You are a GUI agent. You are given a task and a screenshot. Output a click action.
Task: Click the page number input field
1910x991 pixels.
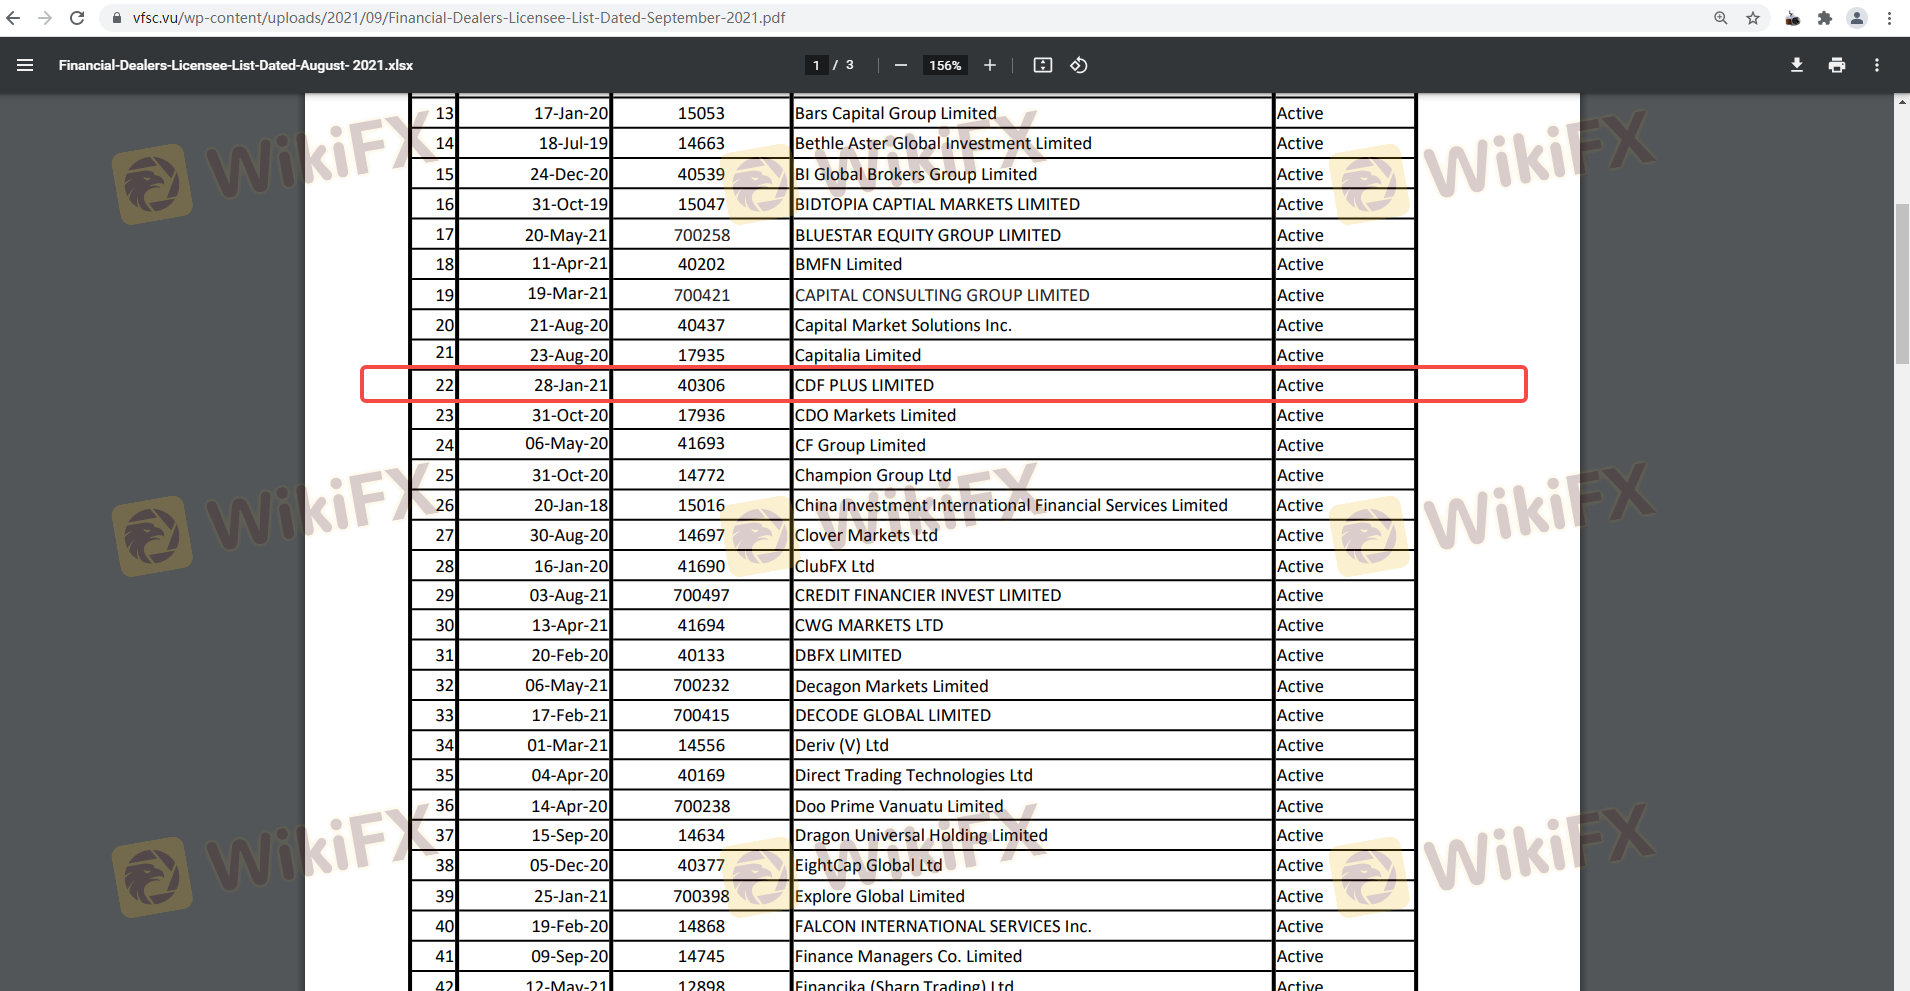(x=816, y=65)
